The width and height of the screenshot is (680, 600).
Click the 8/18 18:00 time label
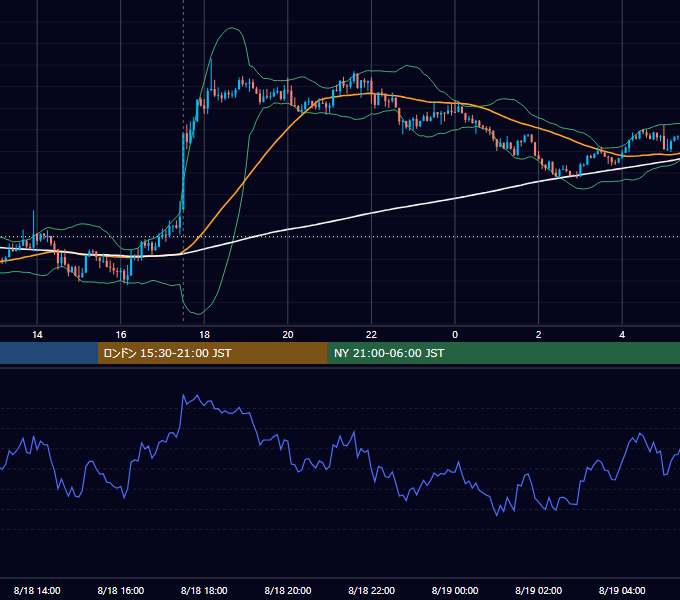coord(204,590)
